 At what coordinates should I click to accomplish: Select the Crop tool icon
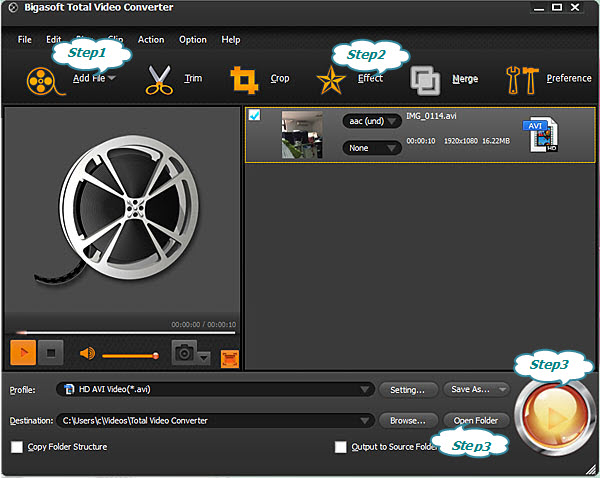(245, 80)
